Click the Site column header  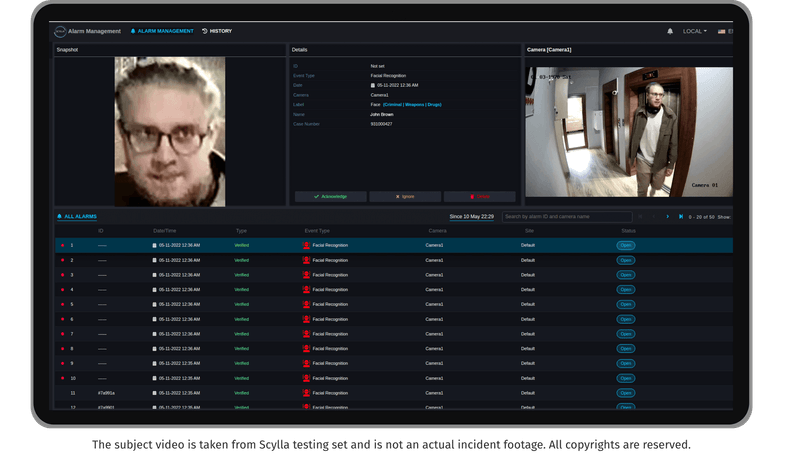coord(529,231)
